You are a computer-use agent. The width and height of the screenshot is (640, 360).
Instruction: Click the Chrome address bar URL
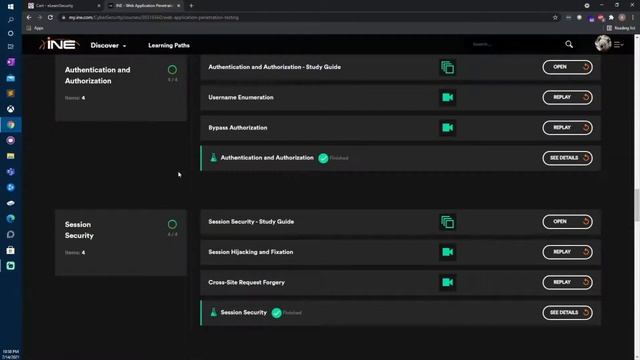point(153,18)
